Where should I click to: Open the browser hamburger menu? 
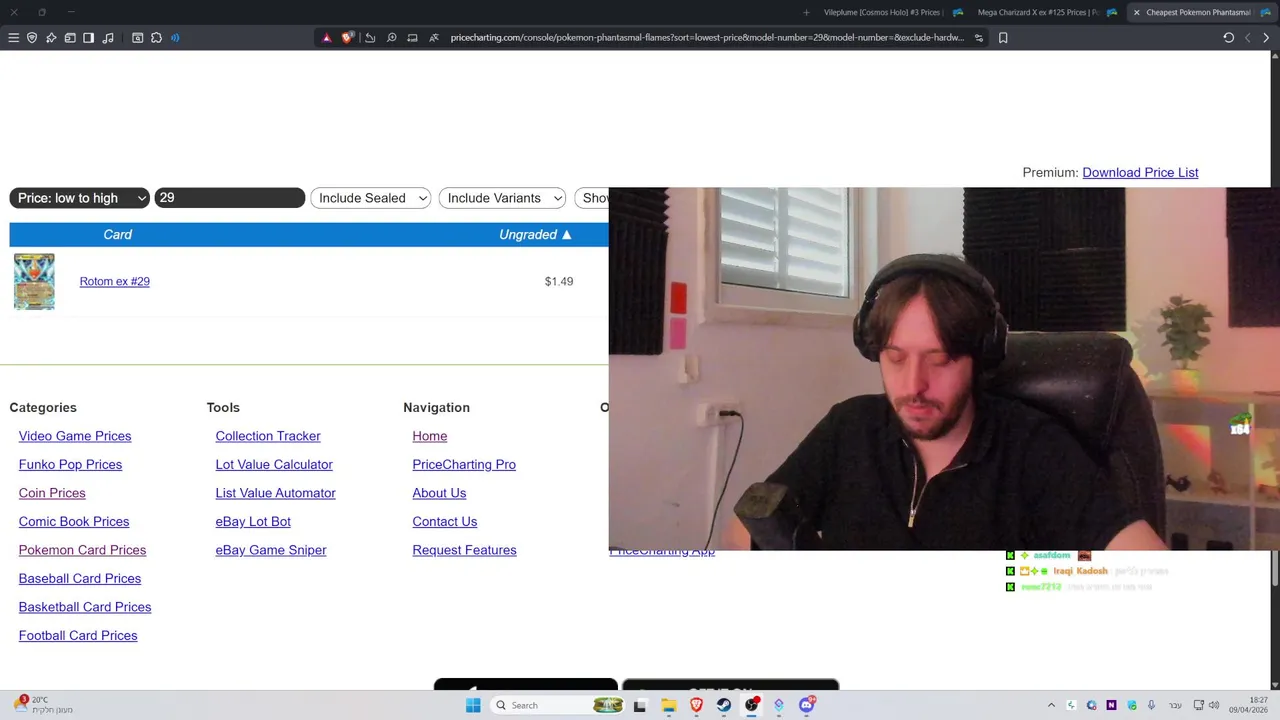13,38
